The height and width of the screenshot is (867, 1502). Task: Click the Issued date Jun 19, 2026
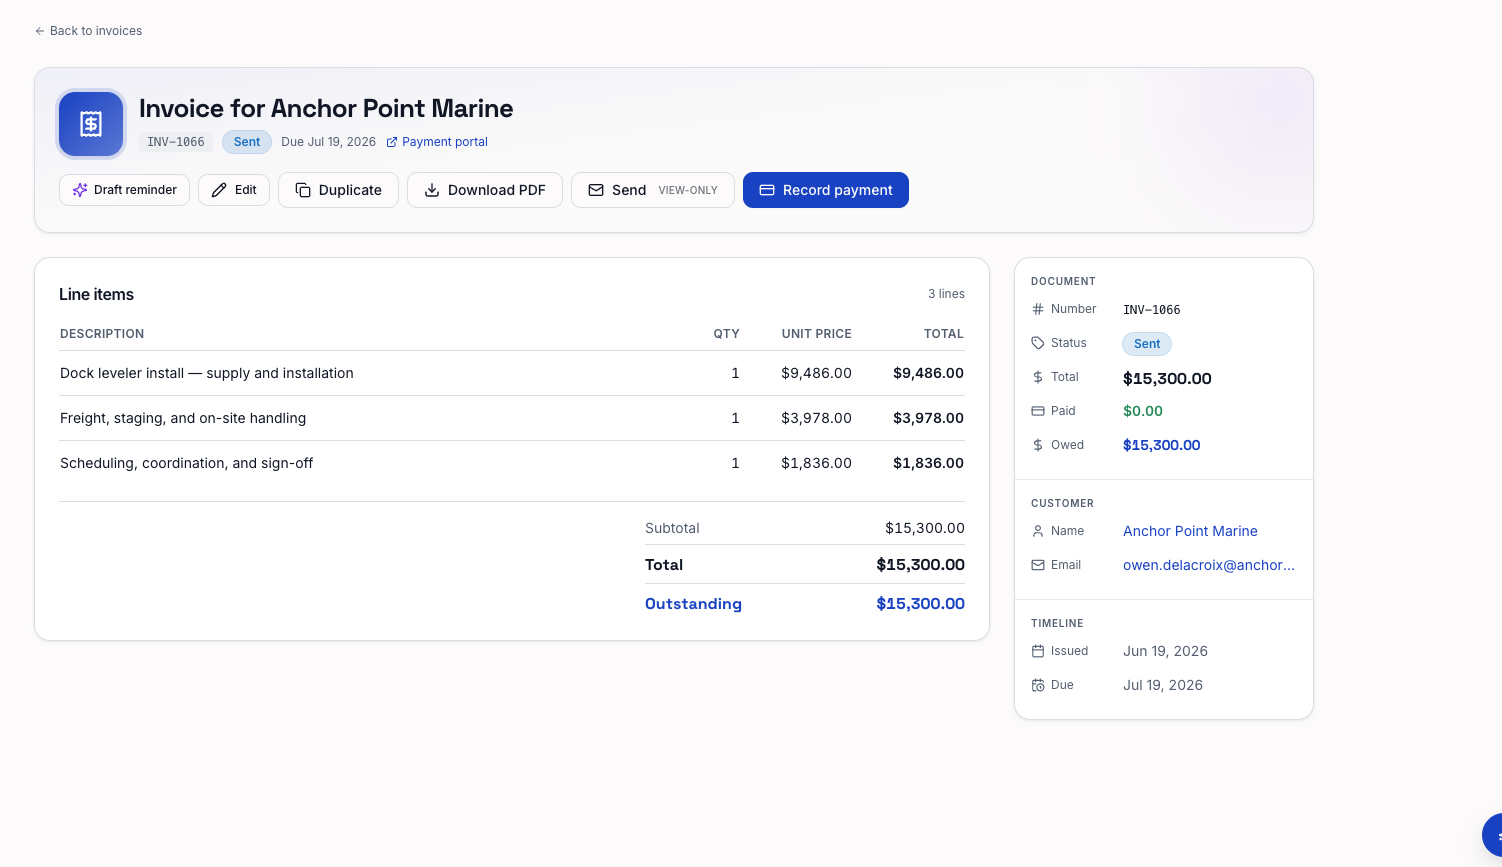[1165, 651]
